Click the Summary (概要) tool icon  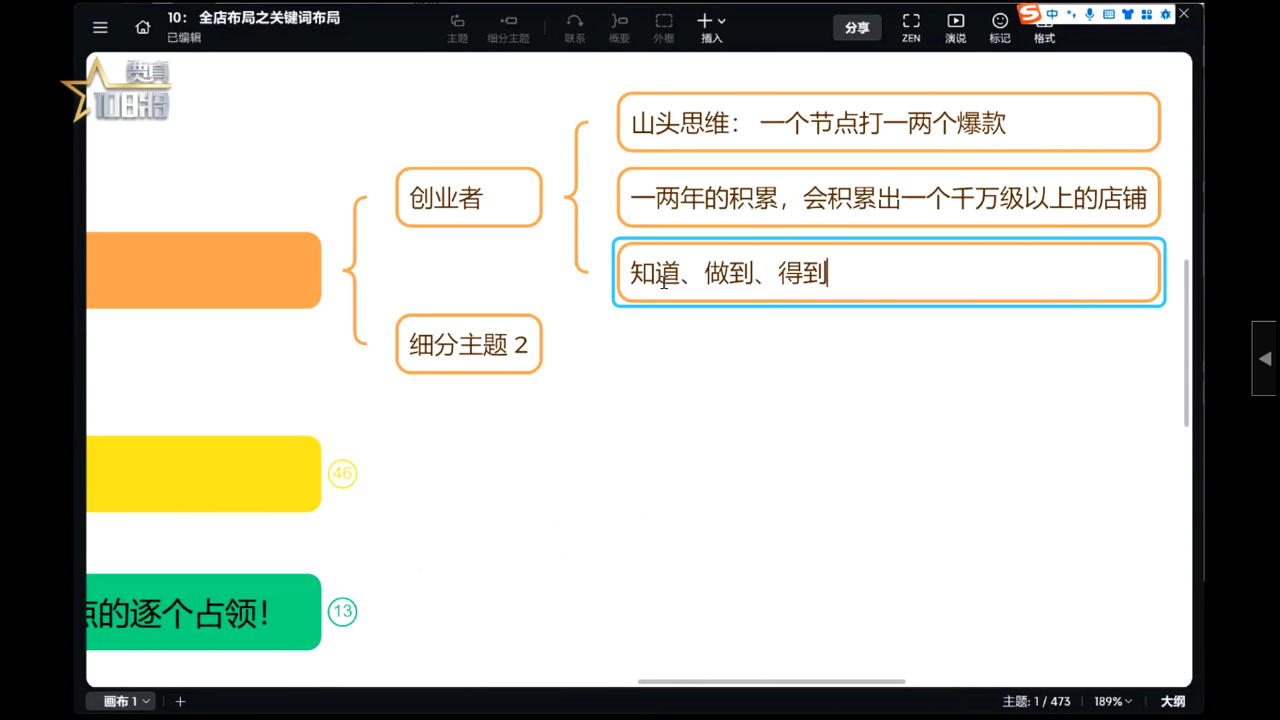tap(619, 27)
